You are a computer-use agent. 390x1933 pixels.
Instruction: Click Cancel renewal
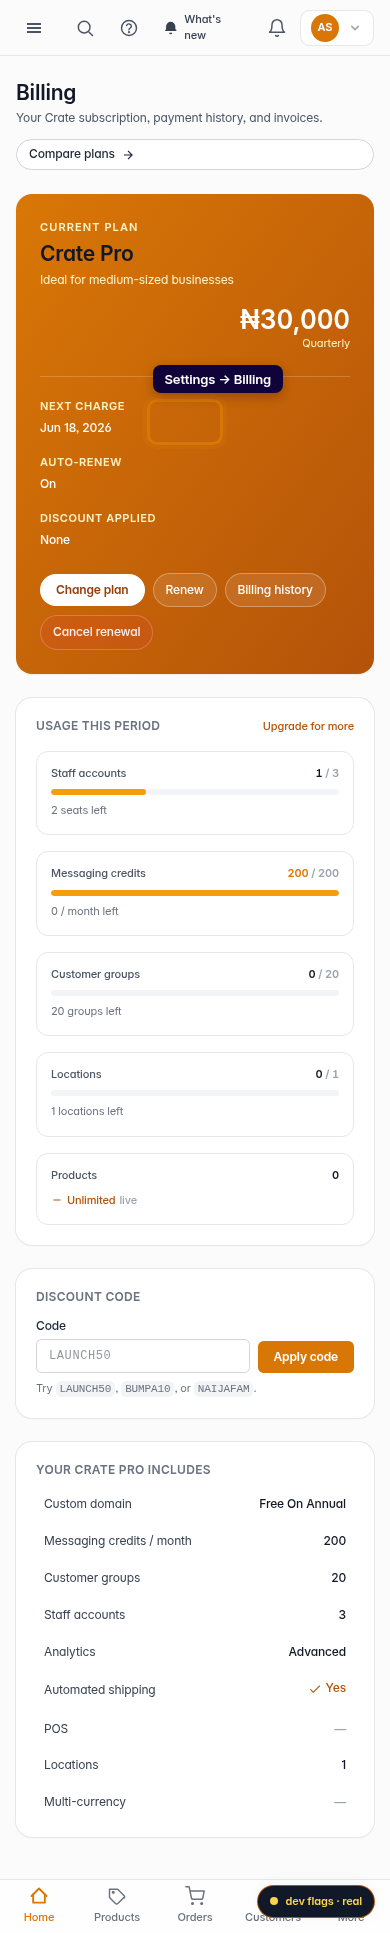(x=97, y=632)
